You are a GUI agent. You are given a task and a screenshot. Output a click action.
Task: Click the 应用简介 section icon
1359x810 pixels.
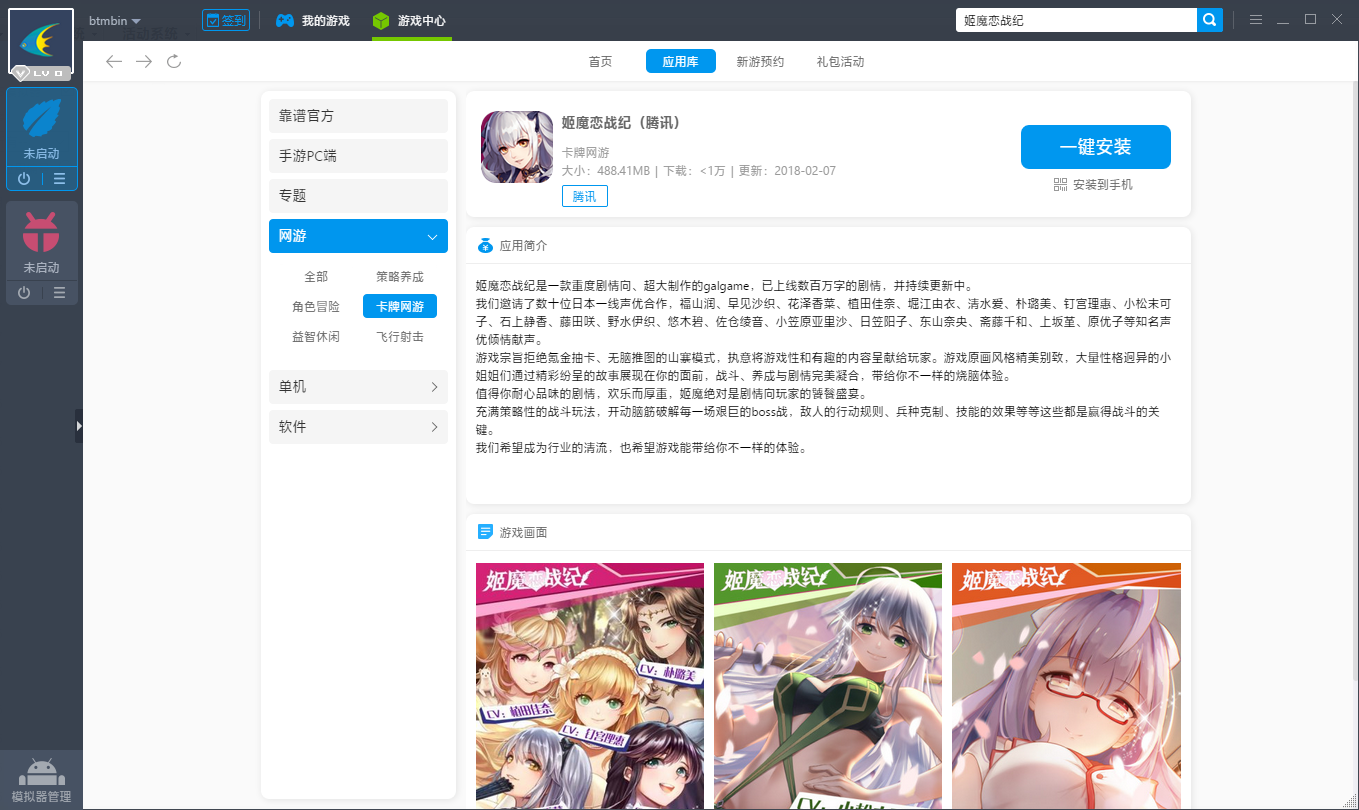pyautogui.click(x=486, y=245)
